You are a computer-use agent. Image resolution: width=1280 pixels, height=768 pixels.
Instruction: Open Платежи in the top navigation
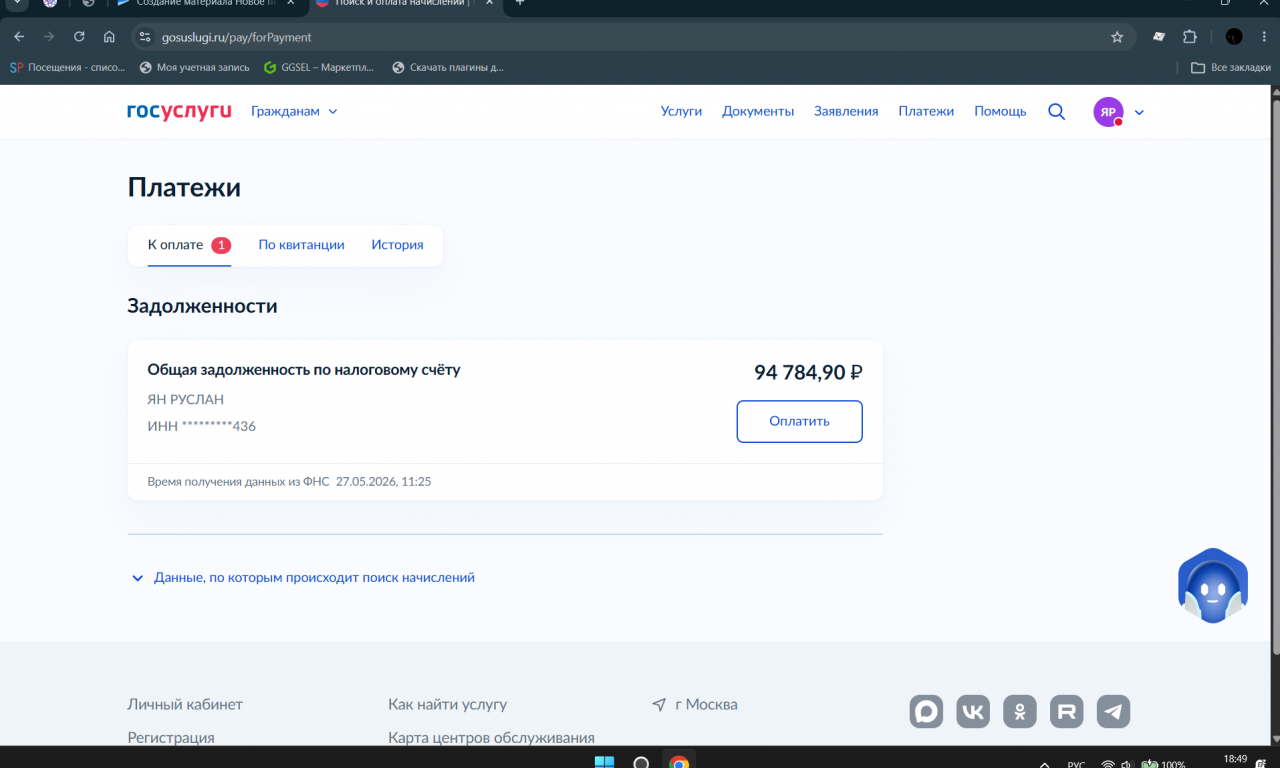(926, 111)
